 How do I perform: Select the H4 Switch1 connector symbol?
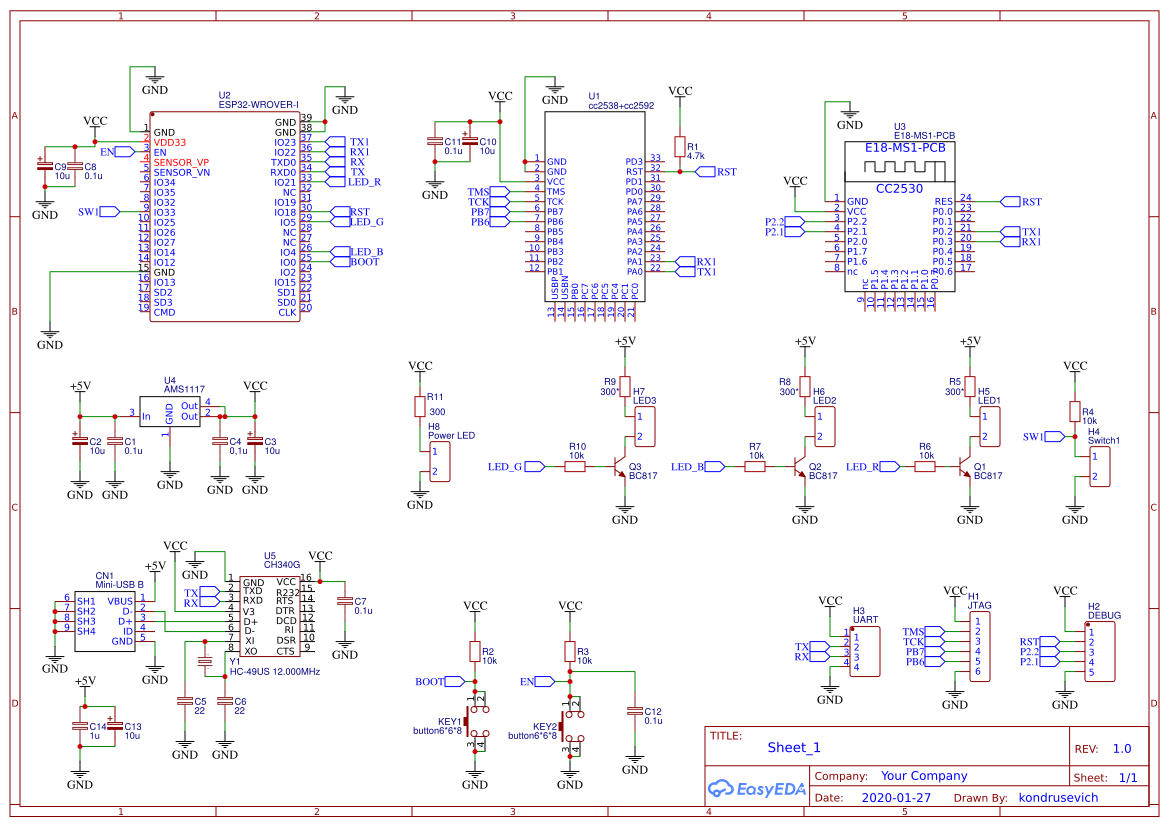tap(1100, 467)
